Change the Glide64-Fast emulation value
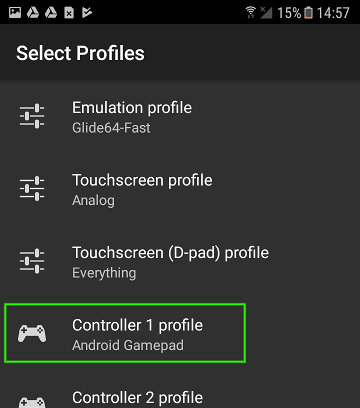Image resolution: width=360 pixels, height=408 pixels. click(111, 128)
